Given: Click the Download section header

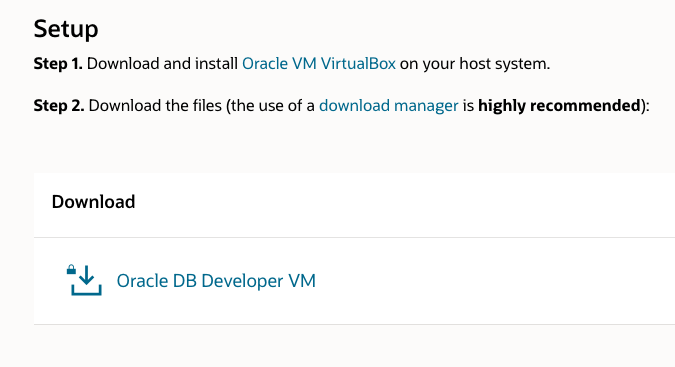Looking at the screenshot, I should 93,202.
